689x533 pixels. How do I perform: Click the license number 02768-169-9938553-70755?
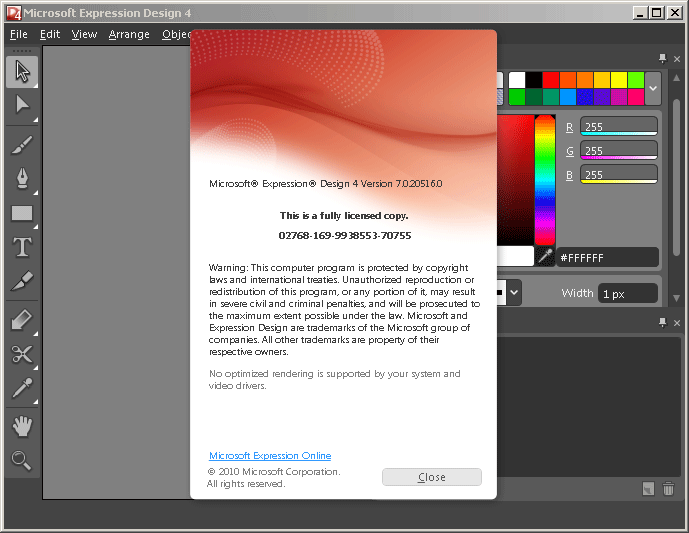pyautogui.click(x=345, y=236)
